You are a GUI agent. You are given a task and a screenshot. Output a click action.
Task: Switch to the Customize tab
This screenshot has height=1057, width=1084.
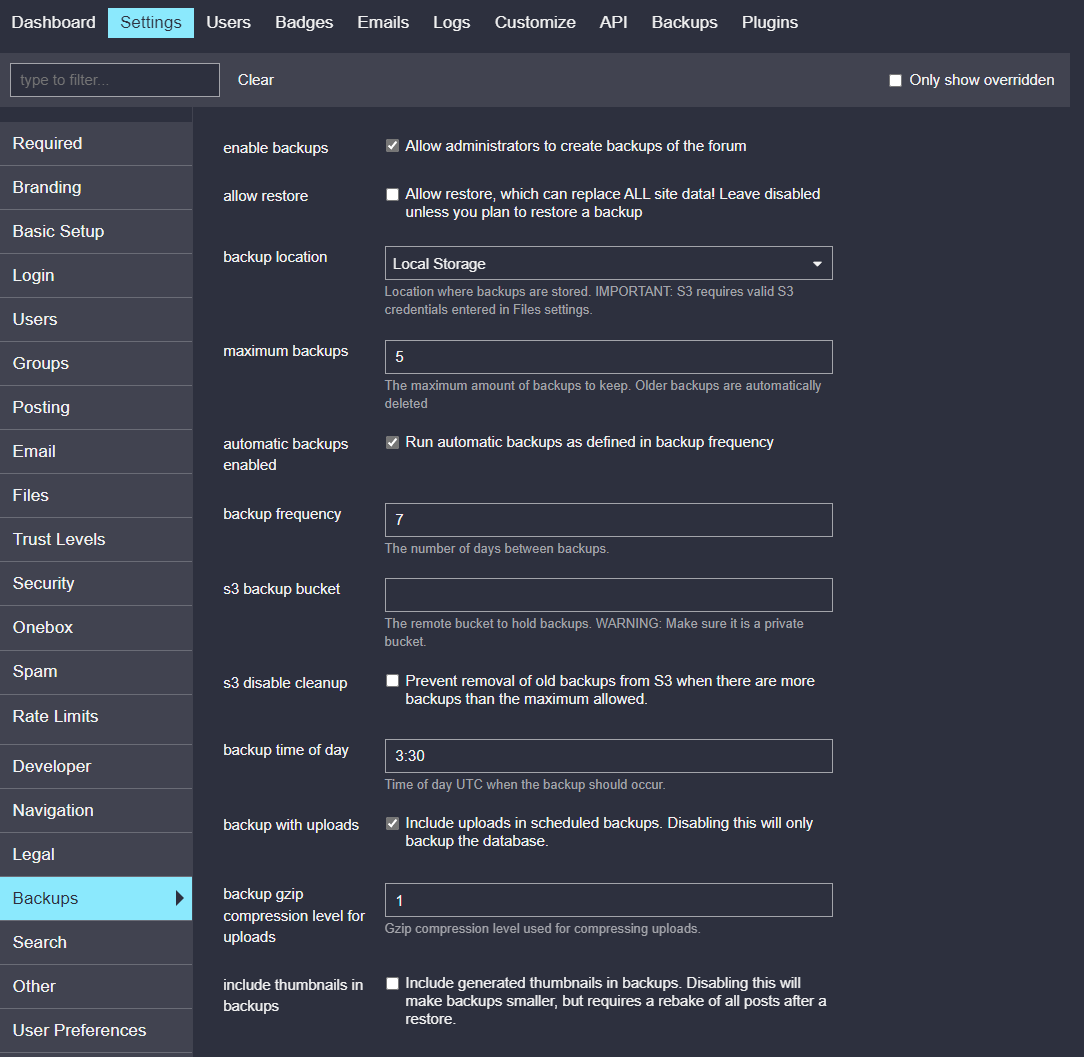534,21
